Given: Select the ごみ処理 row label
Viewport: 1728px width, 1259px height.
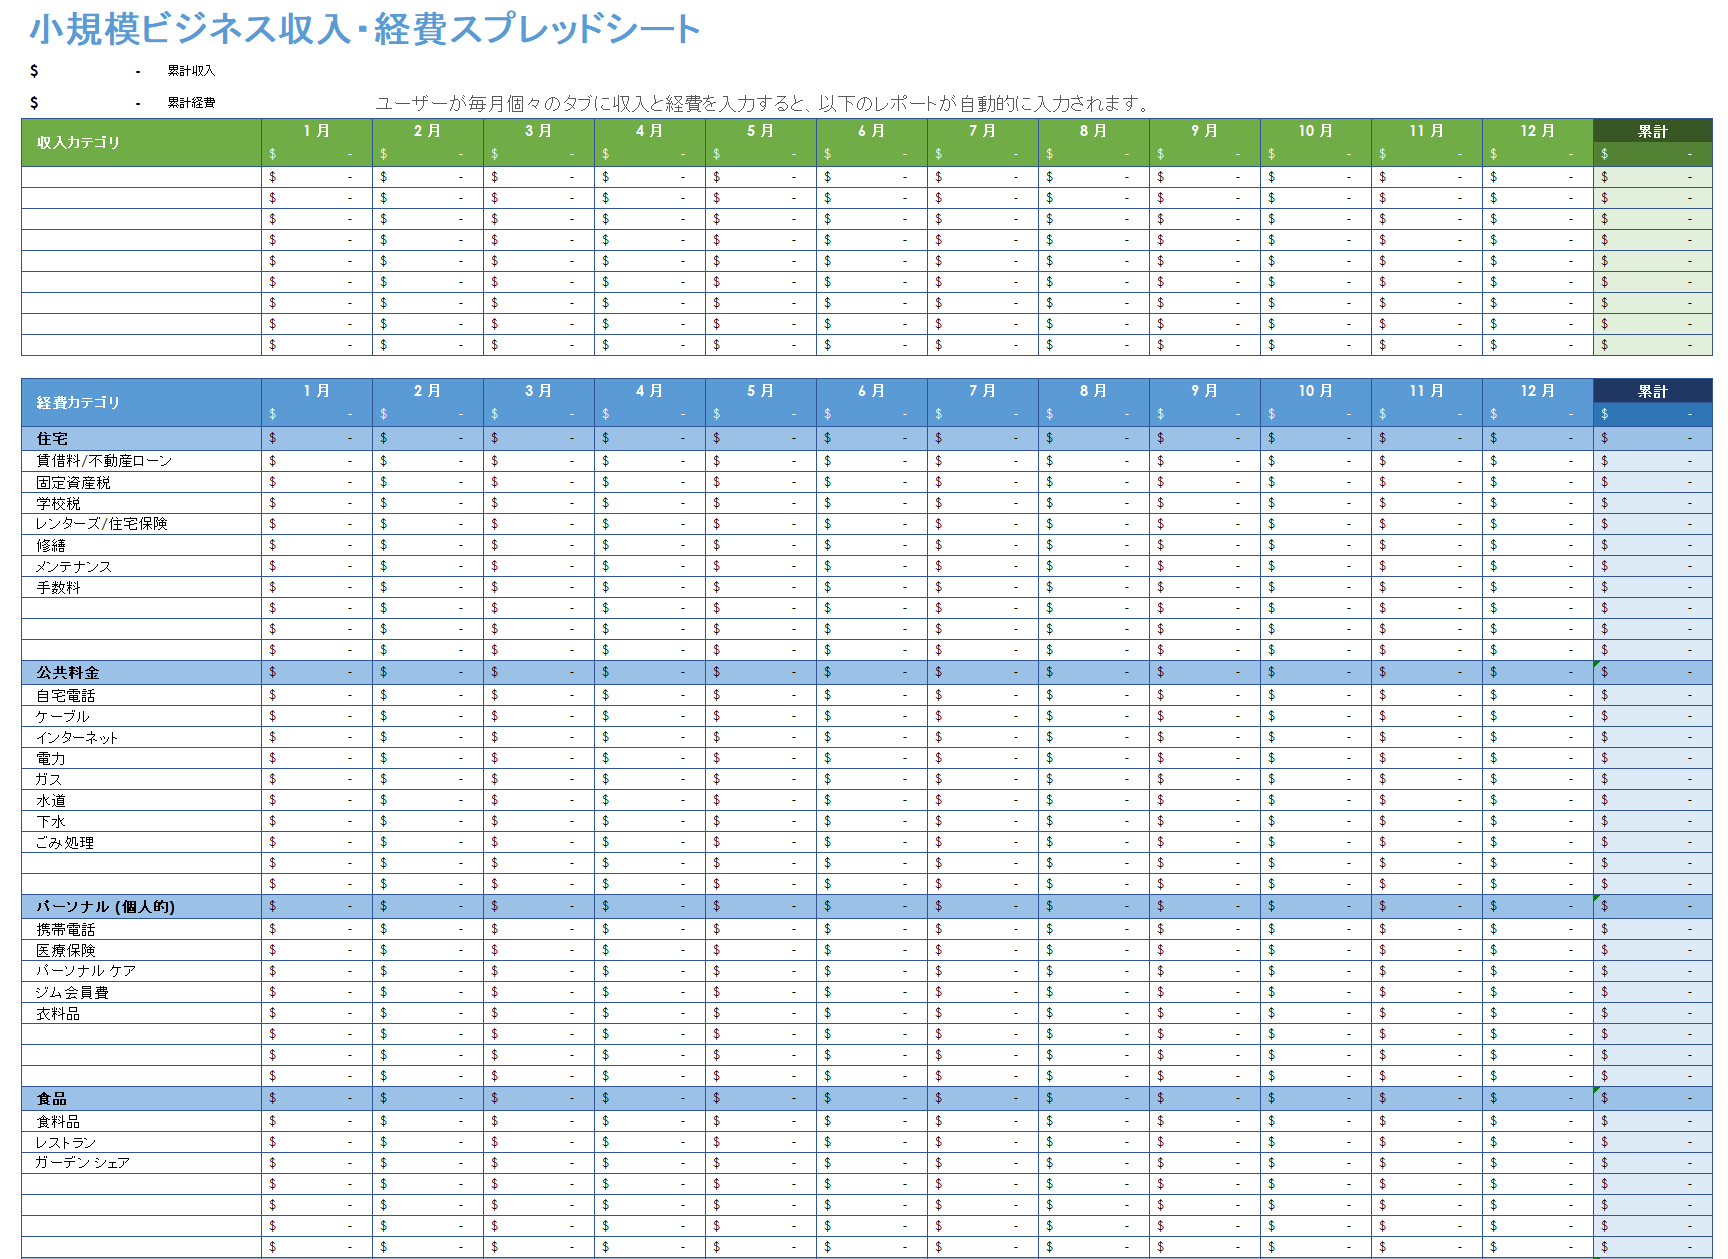Looking at the screenshot, I should click(x=65, y=842).
